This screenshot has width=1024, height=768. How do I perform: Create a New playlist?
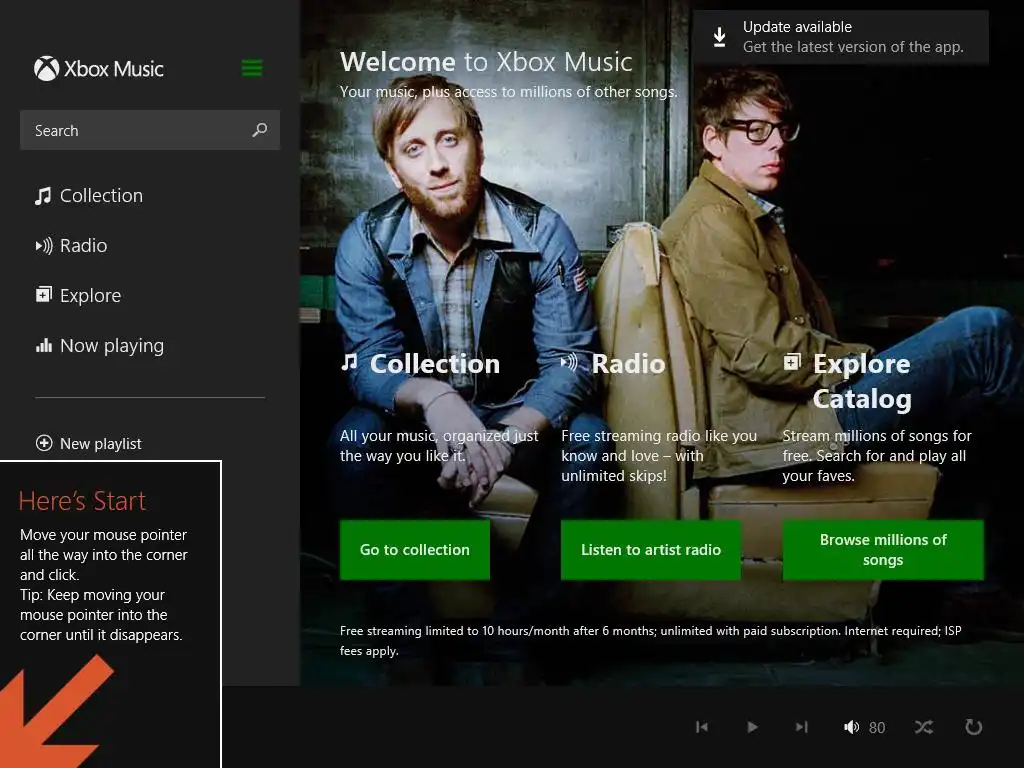click(89, 443)
